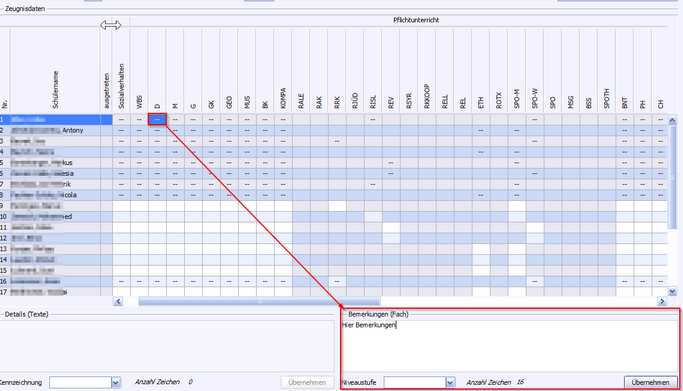Click the horizontal scrollbar thumb
The height and width of the screenshot is (391, 683).
260,301
